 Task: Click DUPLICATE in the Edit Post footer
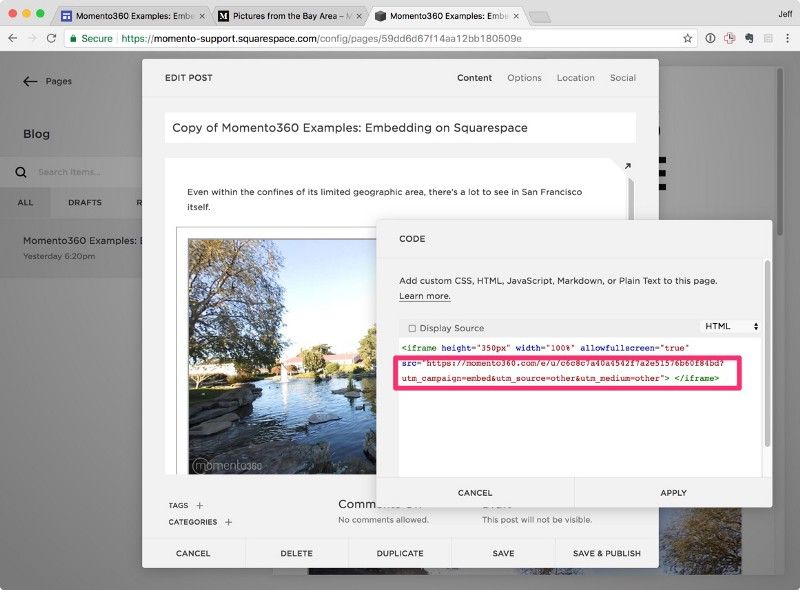click(x=400, y=553)
